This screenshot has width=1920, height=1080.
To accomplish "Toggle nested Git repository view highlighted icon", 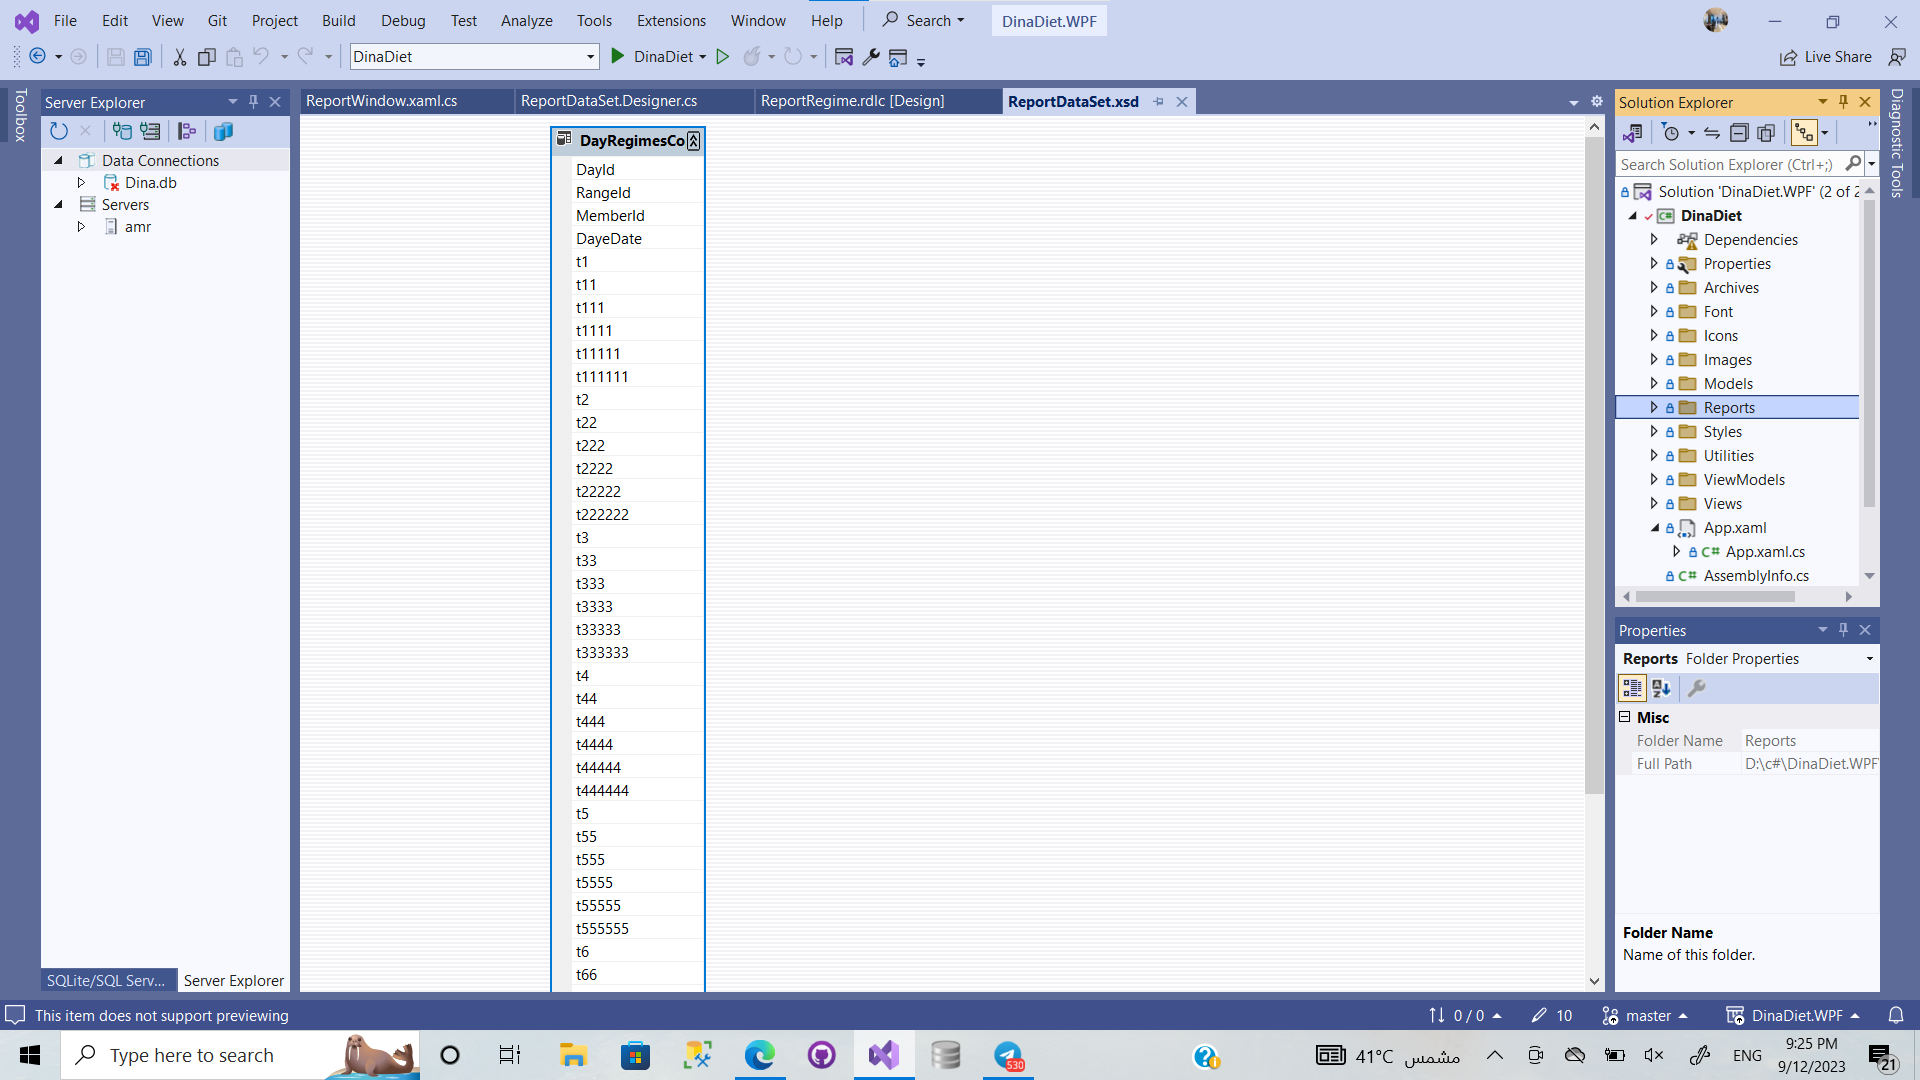I will 1804,133.
